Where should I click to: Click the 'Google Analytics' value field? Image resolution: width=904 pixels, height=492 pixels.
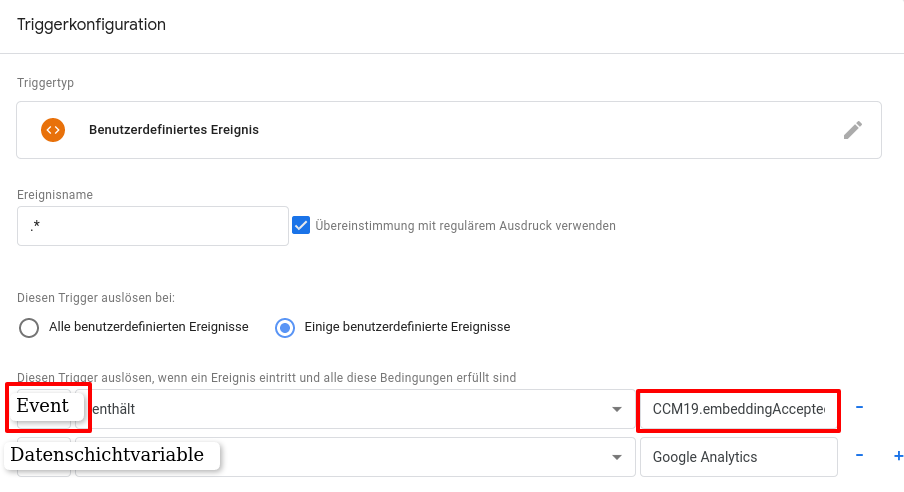tap(738, 457)
